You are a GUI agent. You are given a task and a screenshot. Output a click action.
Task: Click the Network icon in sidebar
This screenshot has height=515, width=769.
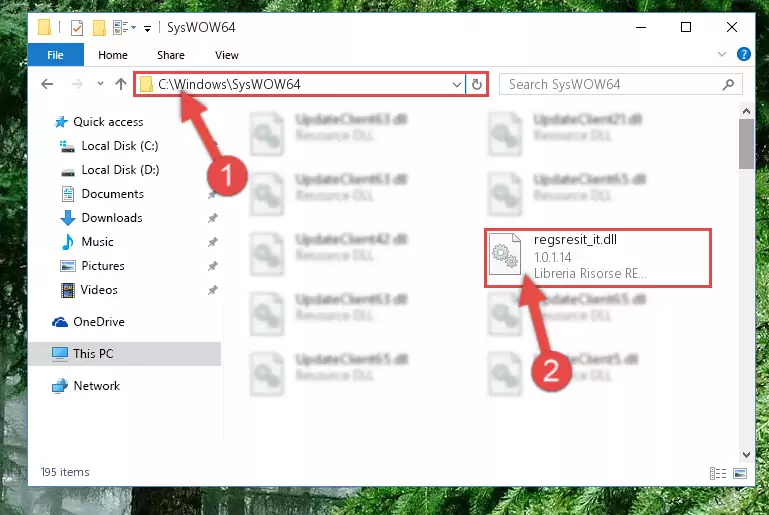tap(60, 386)
